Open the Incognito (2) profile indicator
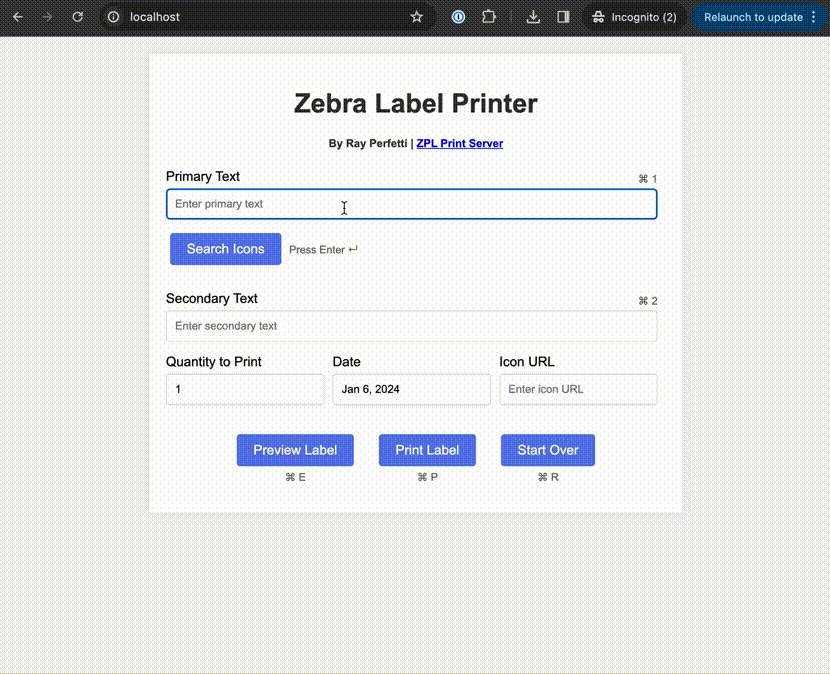 [x=634, y=17]
